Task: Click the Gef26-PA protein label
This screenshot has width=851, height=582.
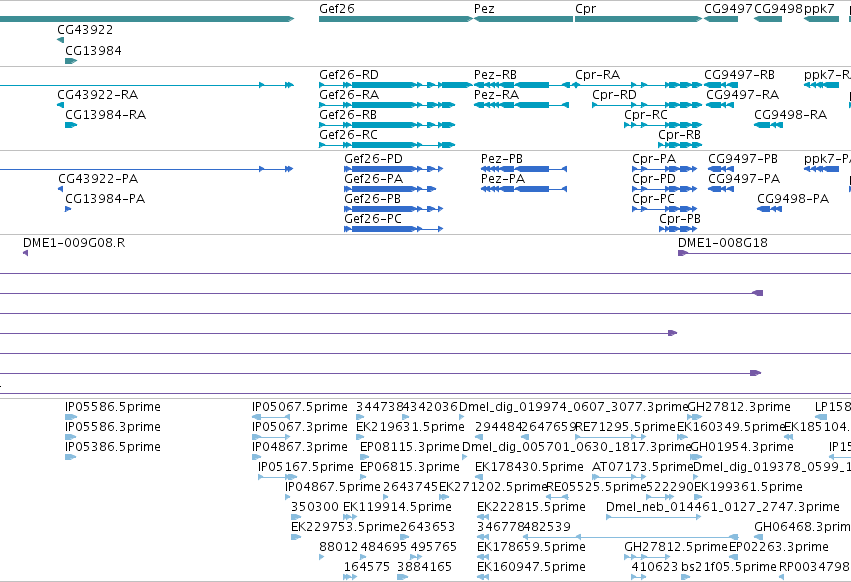Action: 373,179
